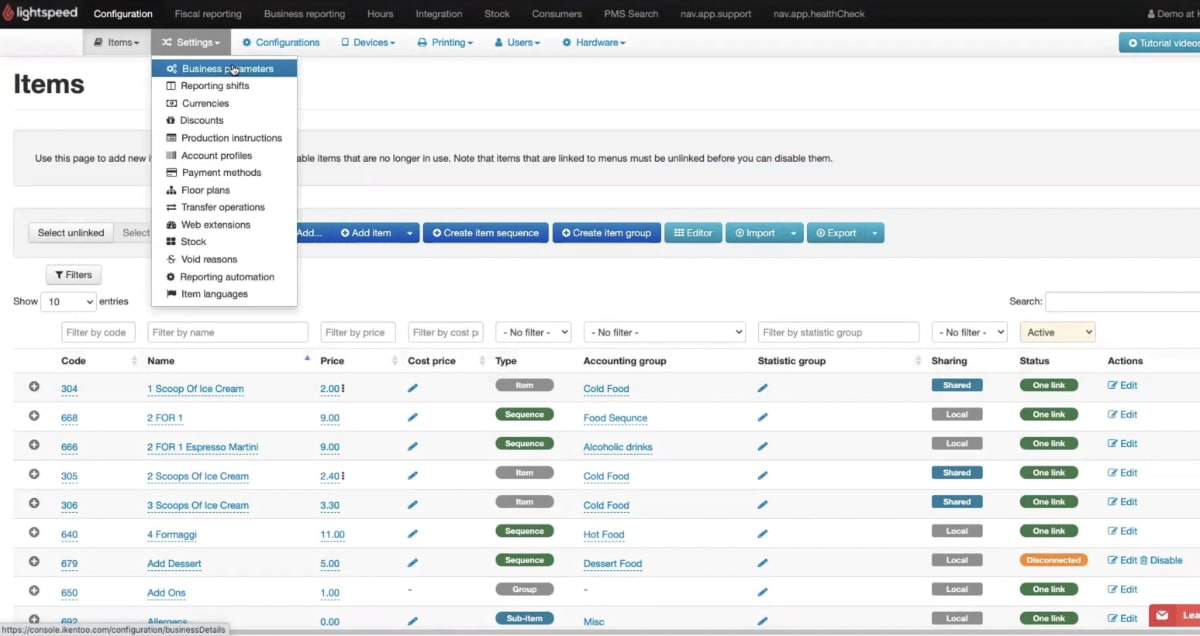Open the Export button arrow dropdown
This screenshot has width=1200, height=636.
pos(875,233)
